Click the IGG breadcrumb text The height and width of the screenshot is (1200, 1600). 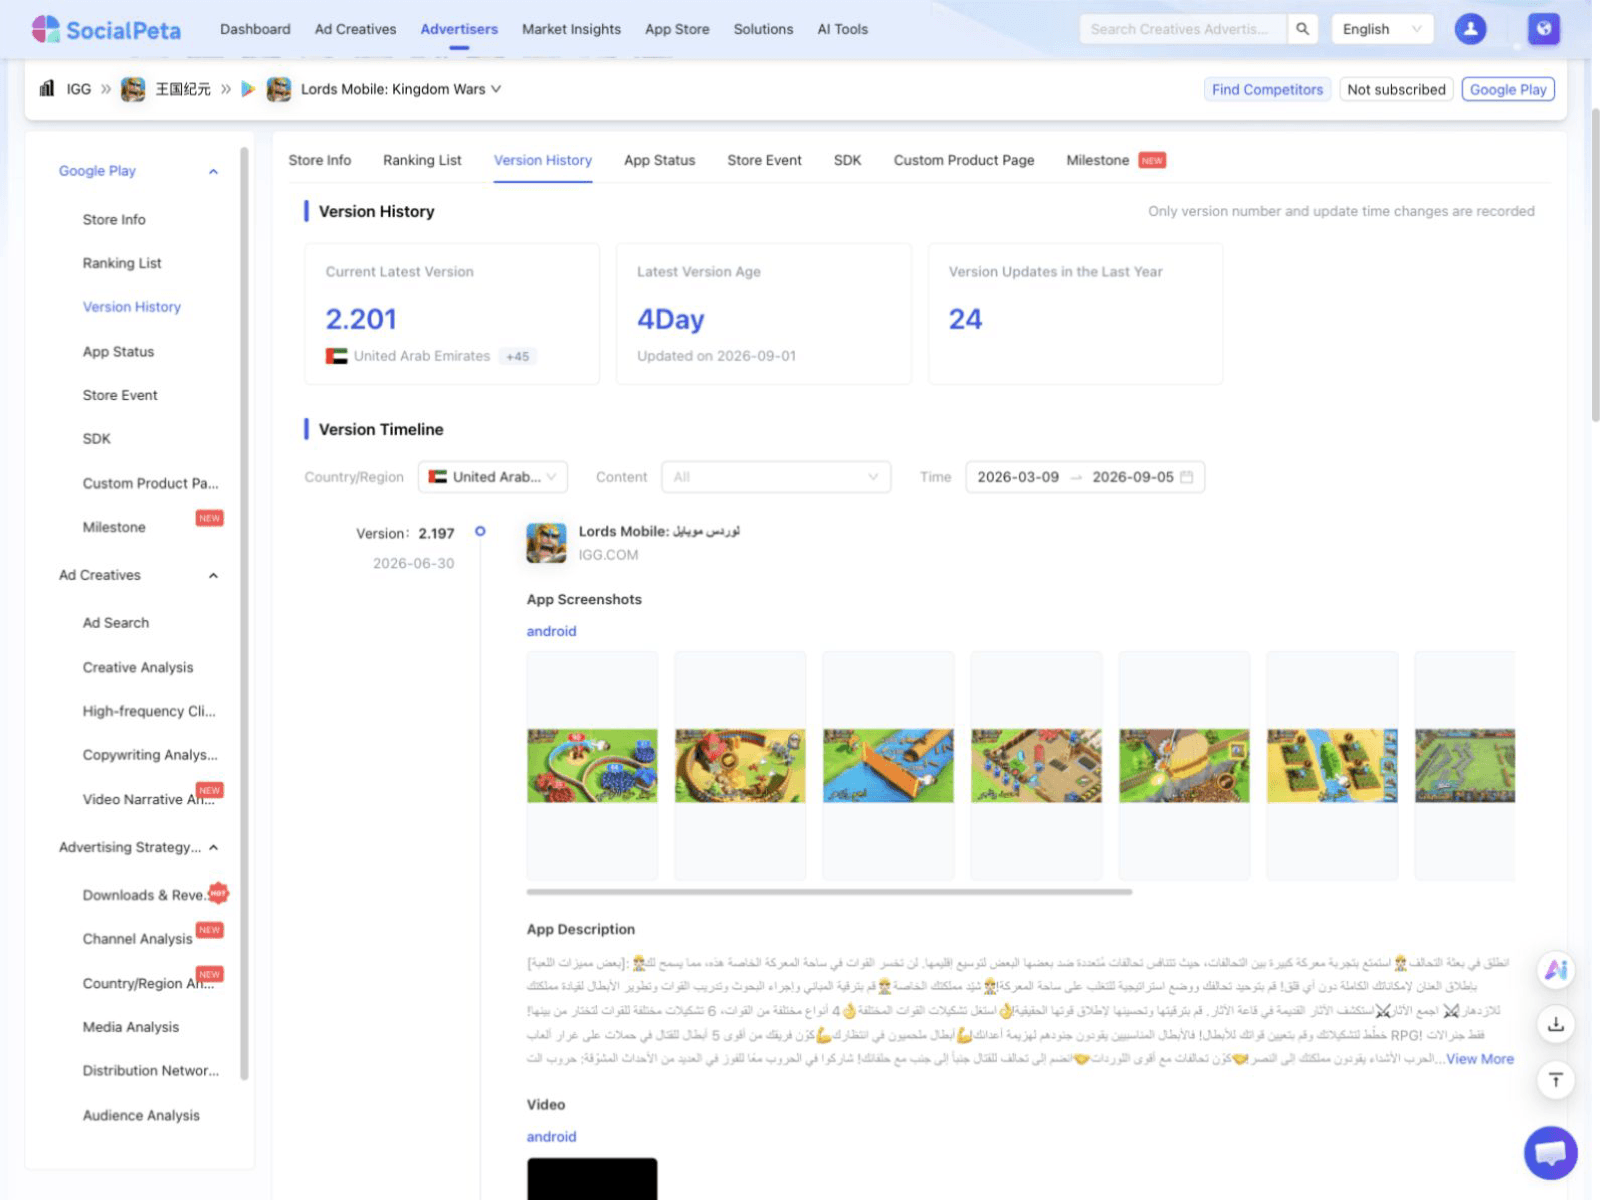point(79,89)
